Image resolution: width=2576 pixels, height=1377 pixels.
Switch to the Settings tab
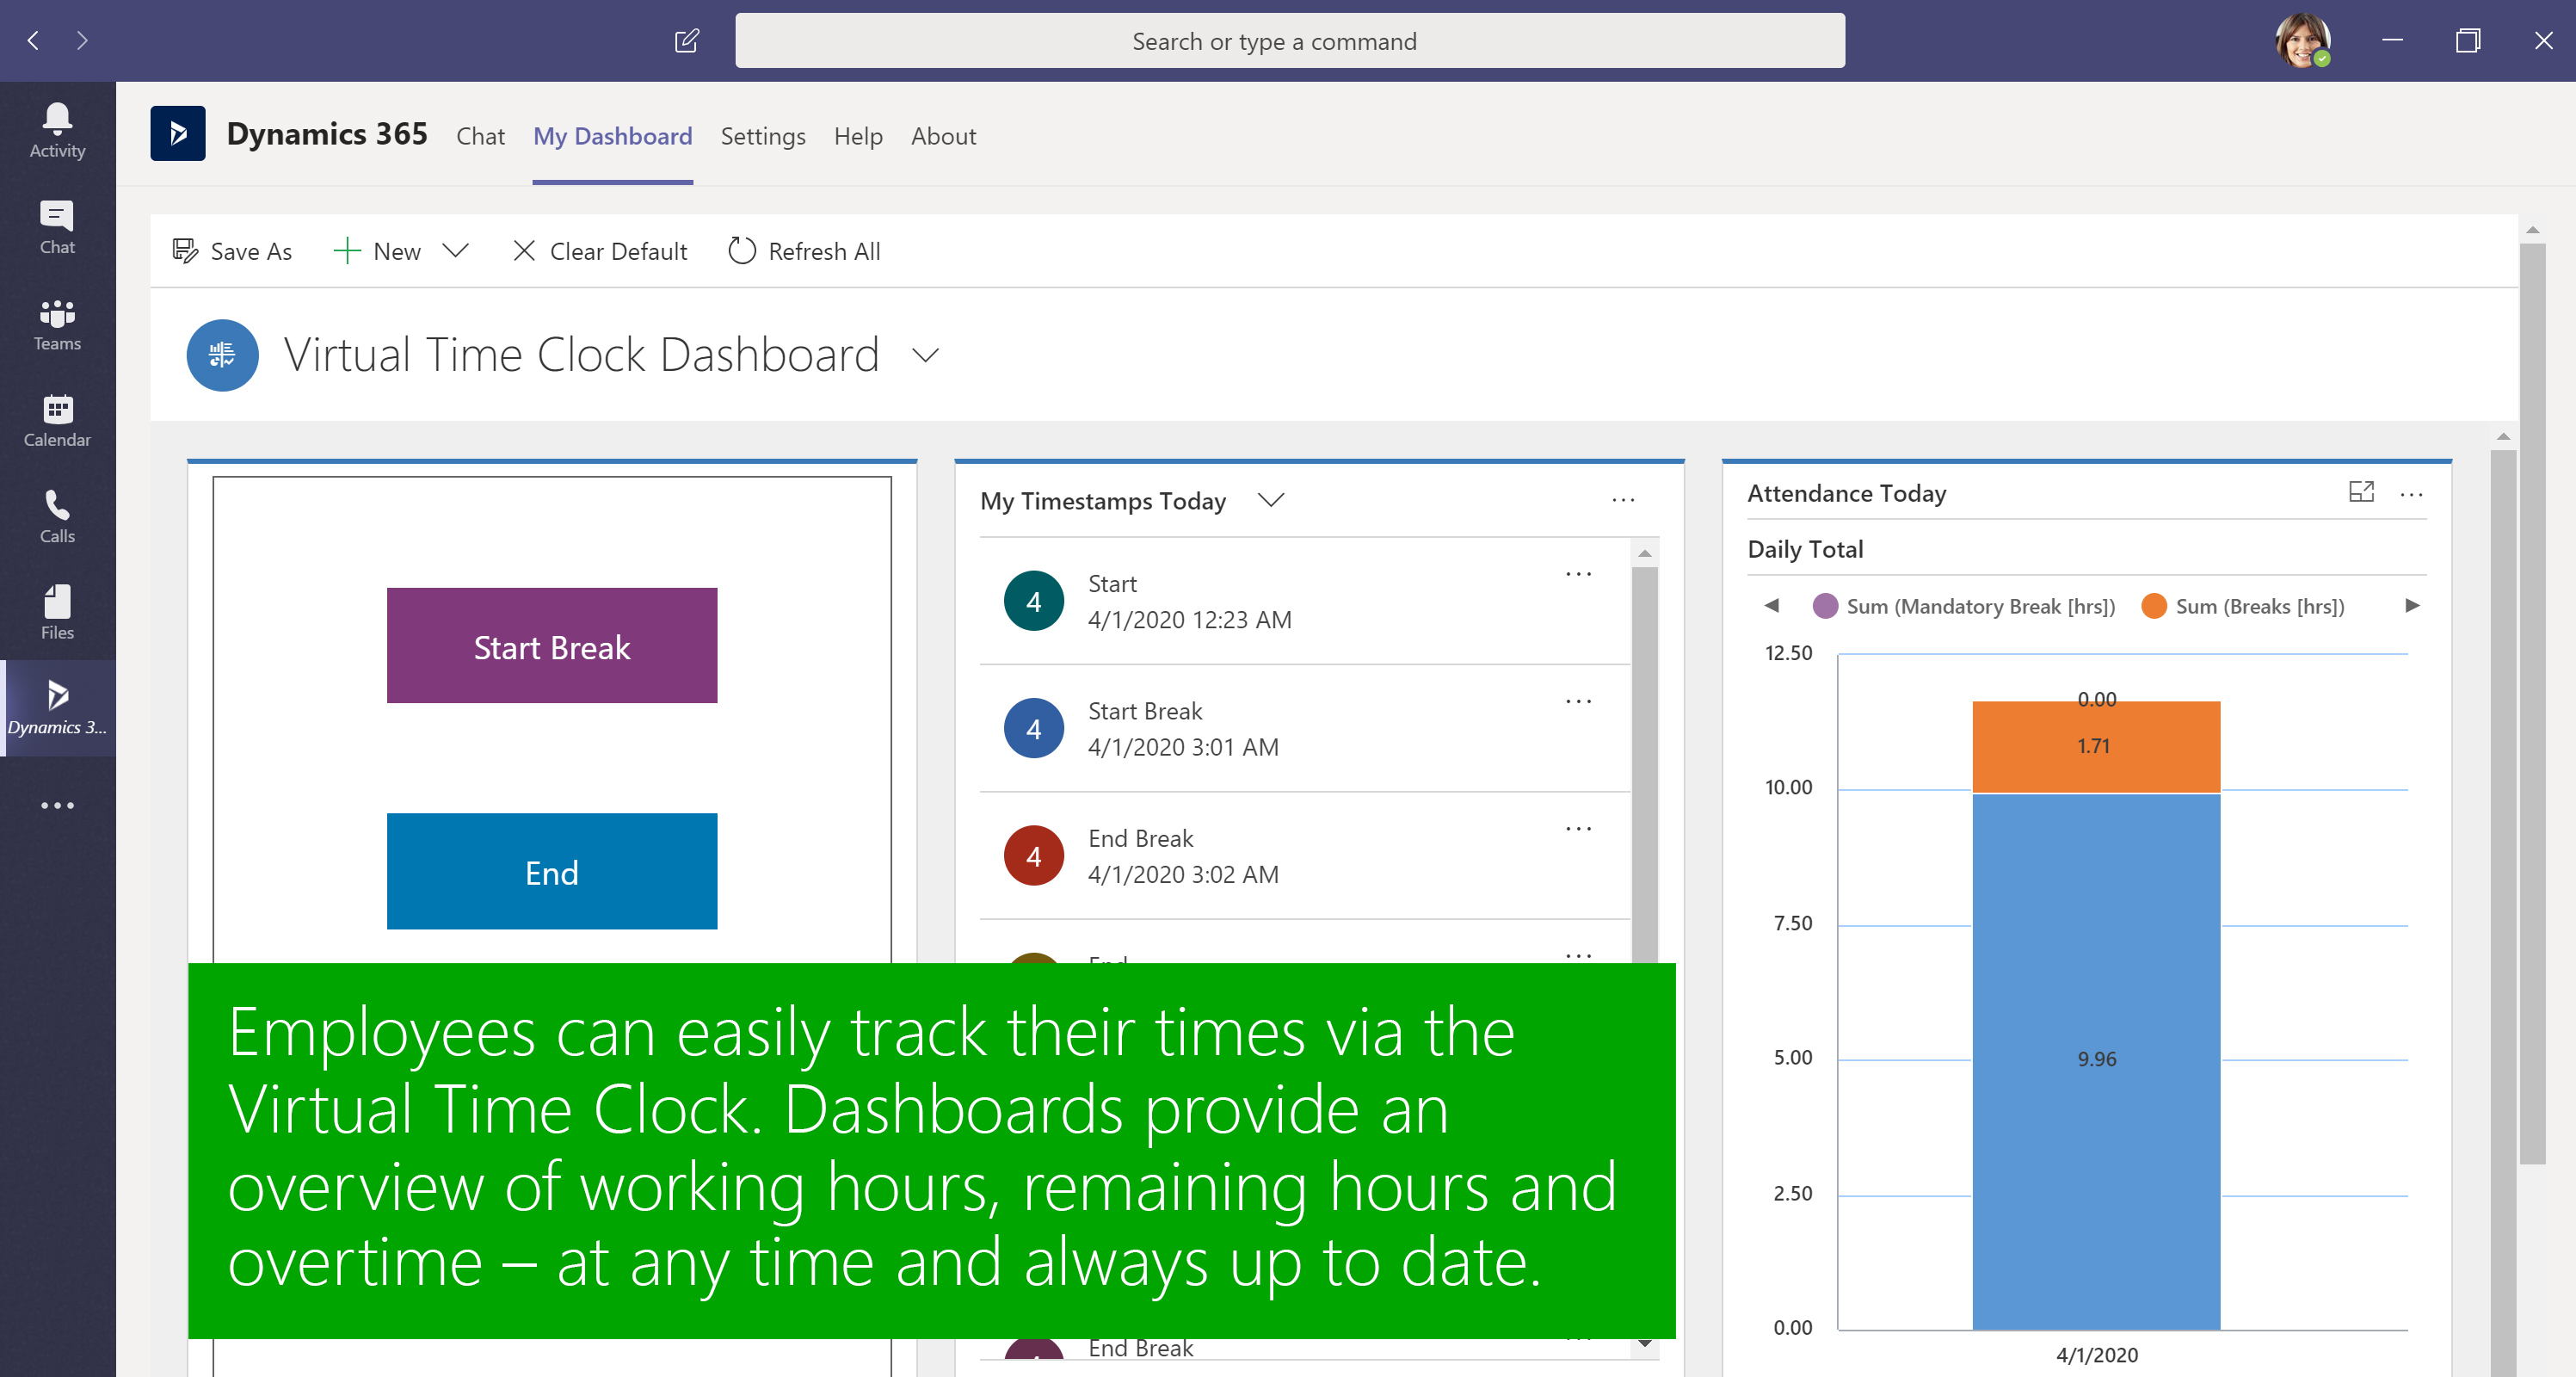(763, 136)
